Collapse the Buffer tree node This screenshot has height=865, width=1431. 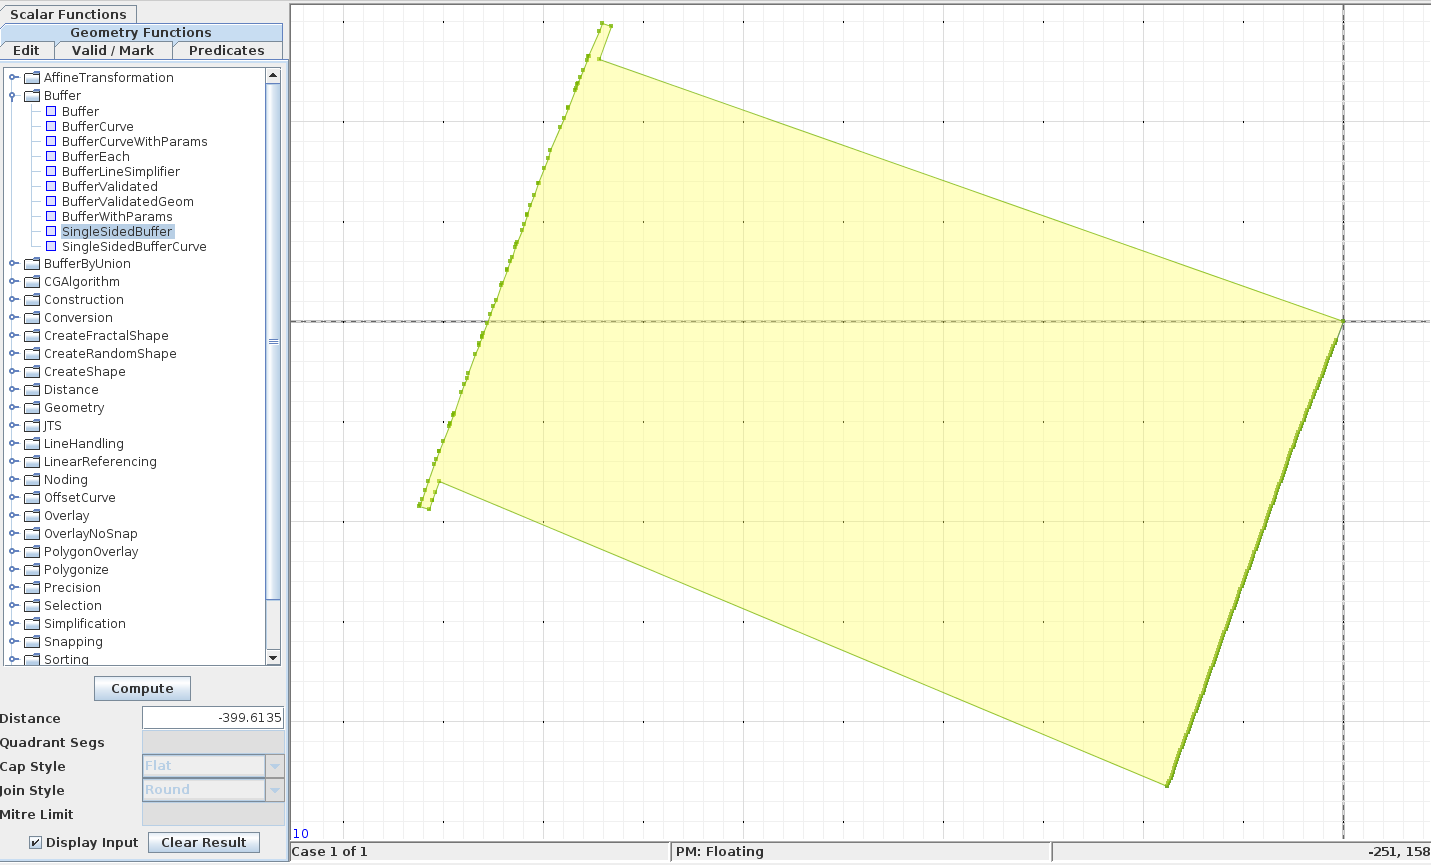pyautogui.click(x=12, y=95)
